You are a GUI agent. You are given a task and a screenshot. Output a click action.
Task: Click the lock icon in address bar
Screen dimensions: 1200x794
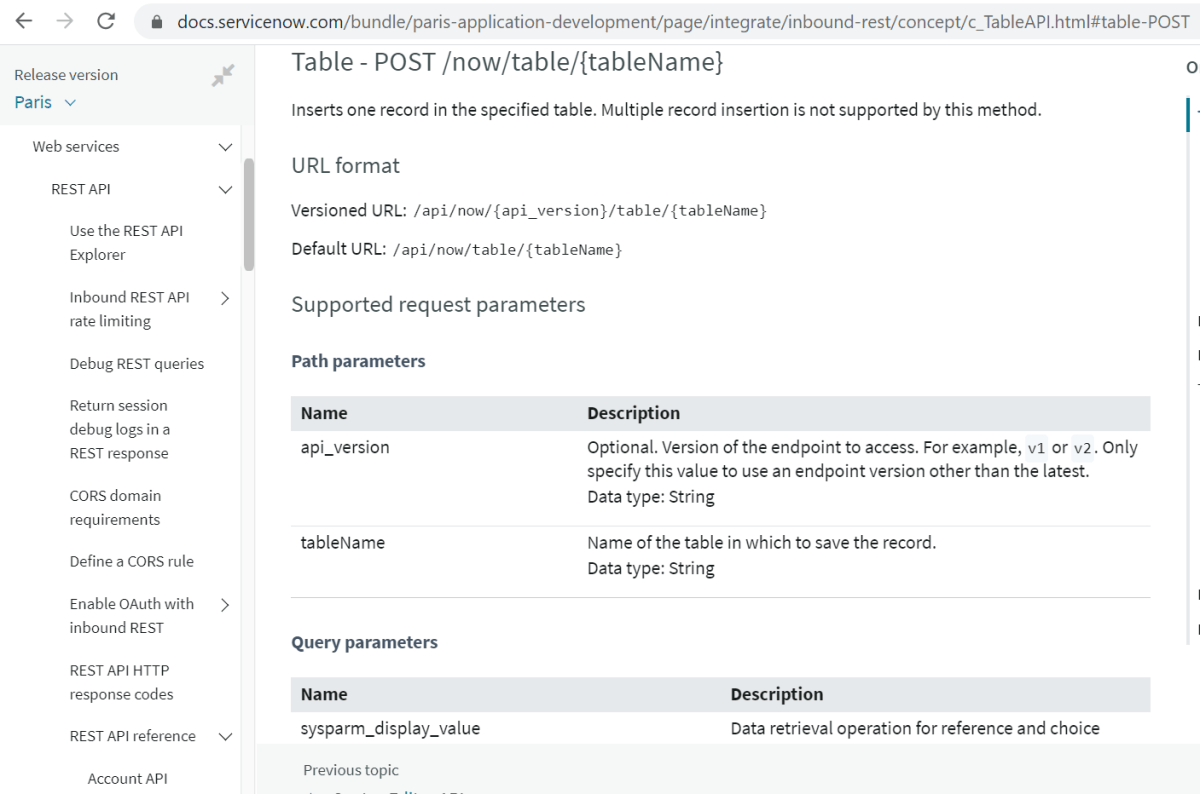tap(155, 22)
